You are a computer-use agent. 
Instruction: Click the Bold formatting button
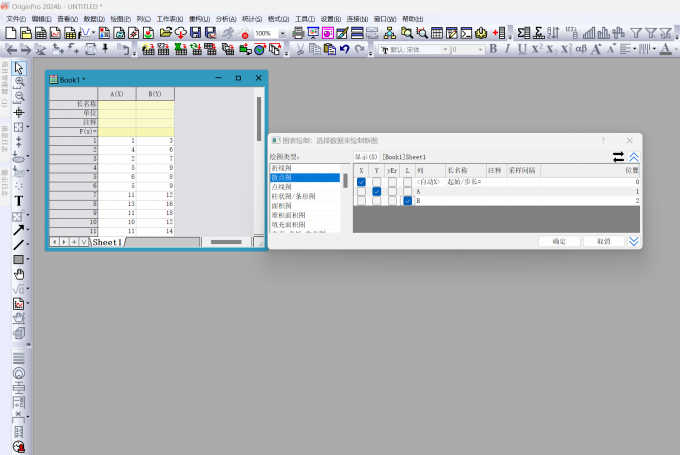pos(493,49)
